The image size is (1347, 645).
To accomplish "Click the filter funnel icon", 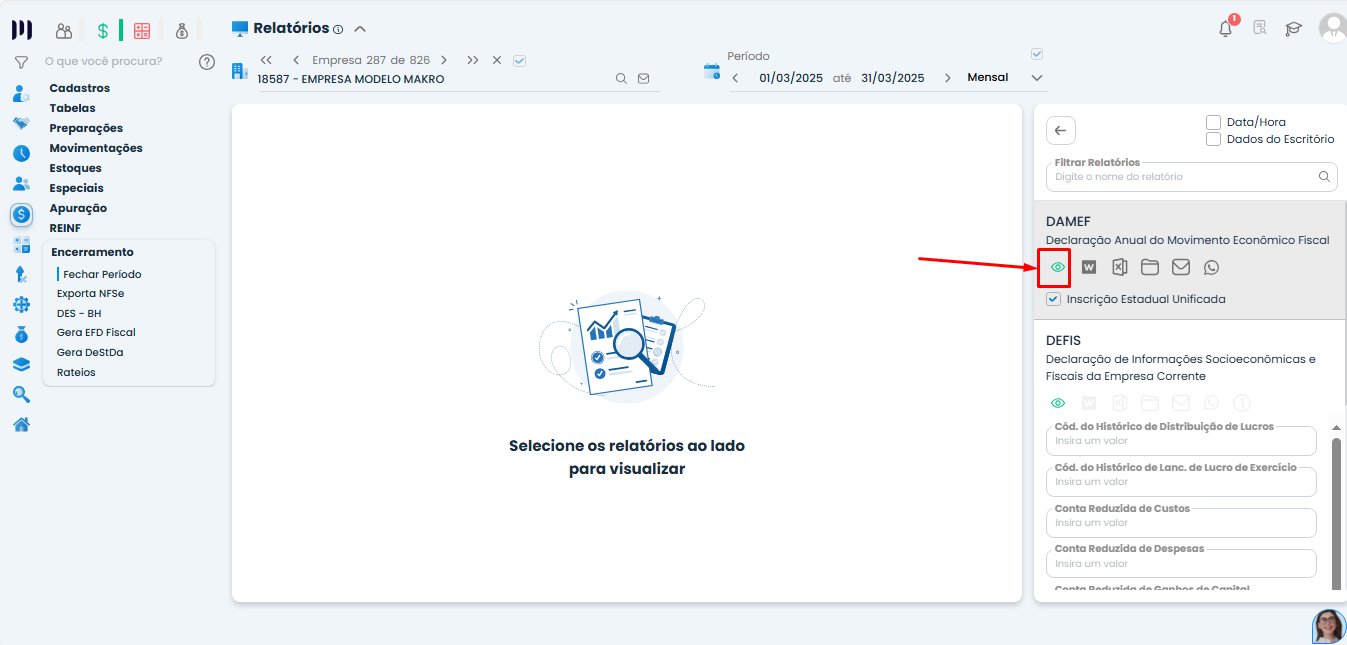I will click(x=21, y=62).
